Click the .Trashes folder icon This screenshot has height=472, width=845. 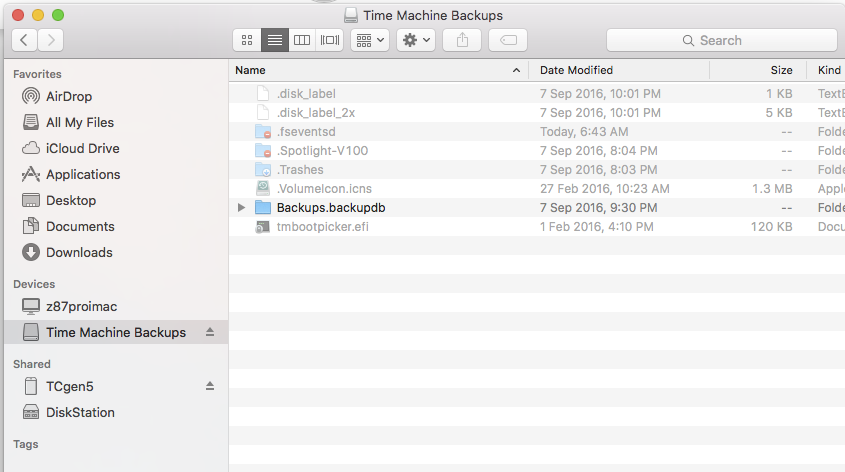pyautogui.click(x=263, y=170)
